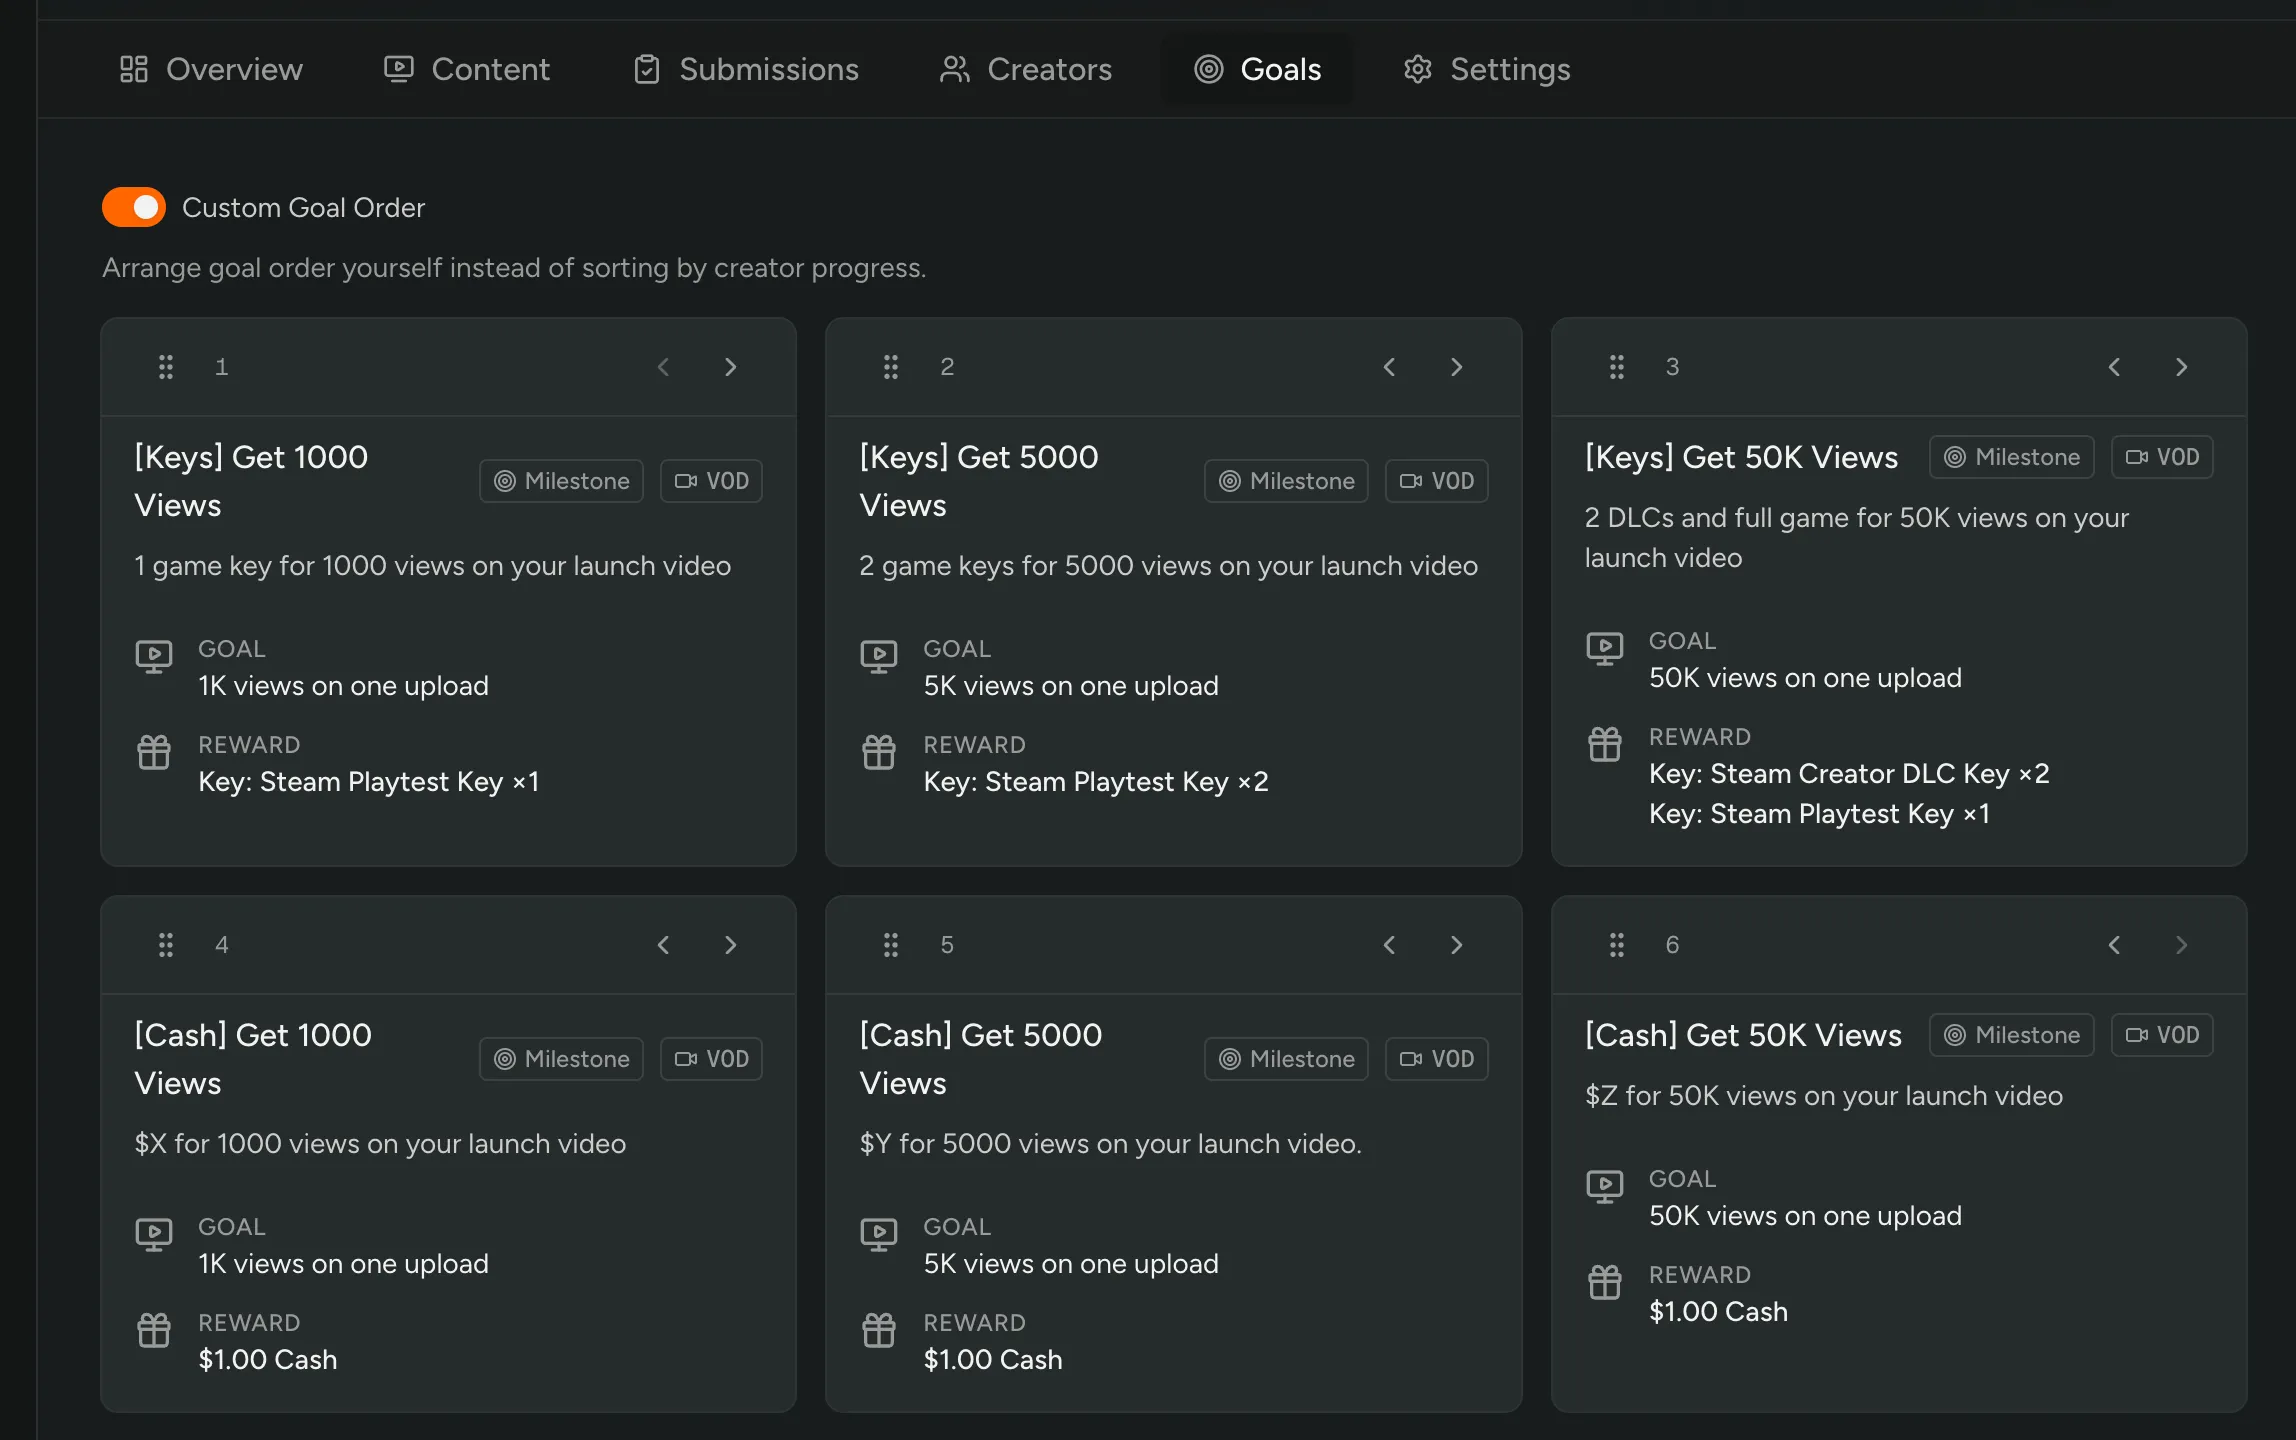Click the goal video icon in [Cash] Get 50K Views
The width and height of the screenshot is (2296, 1440).
click(1605, 1187)
